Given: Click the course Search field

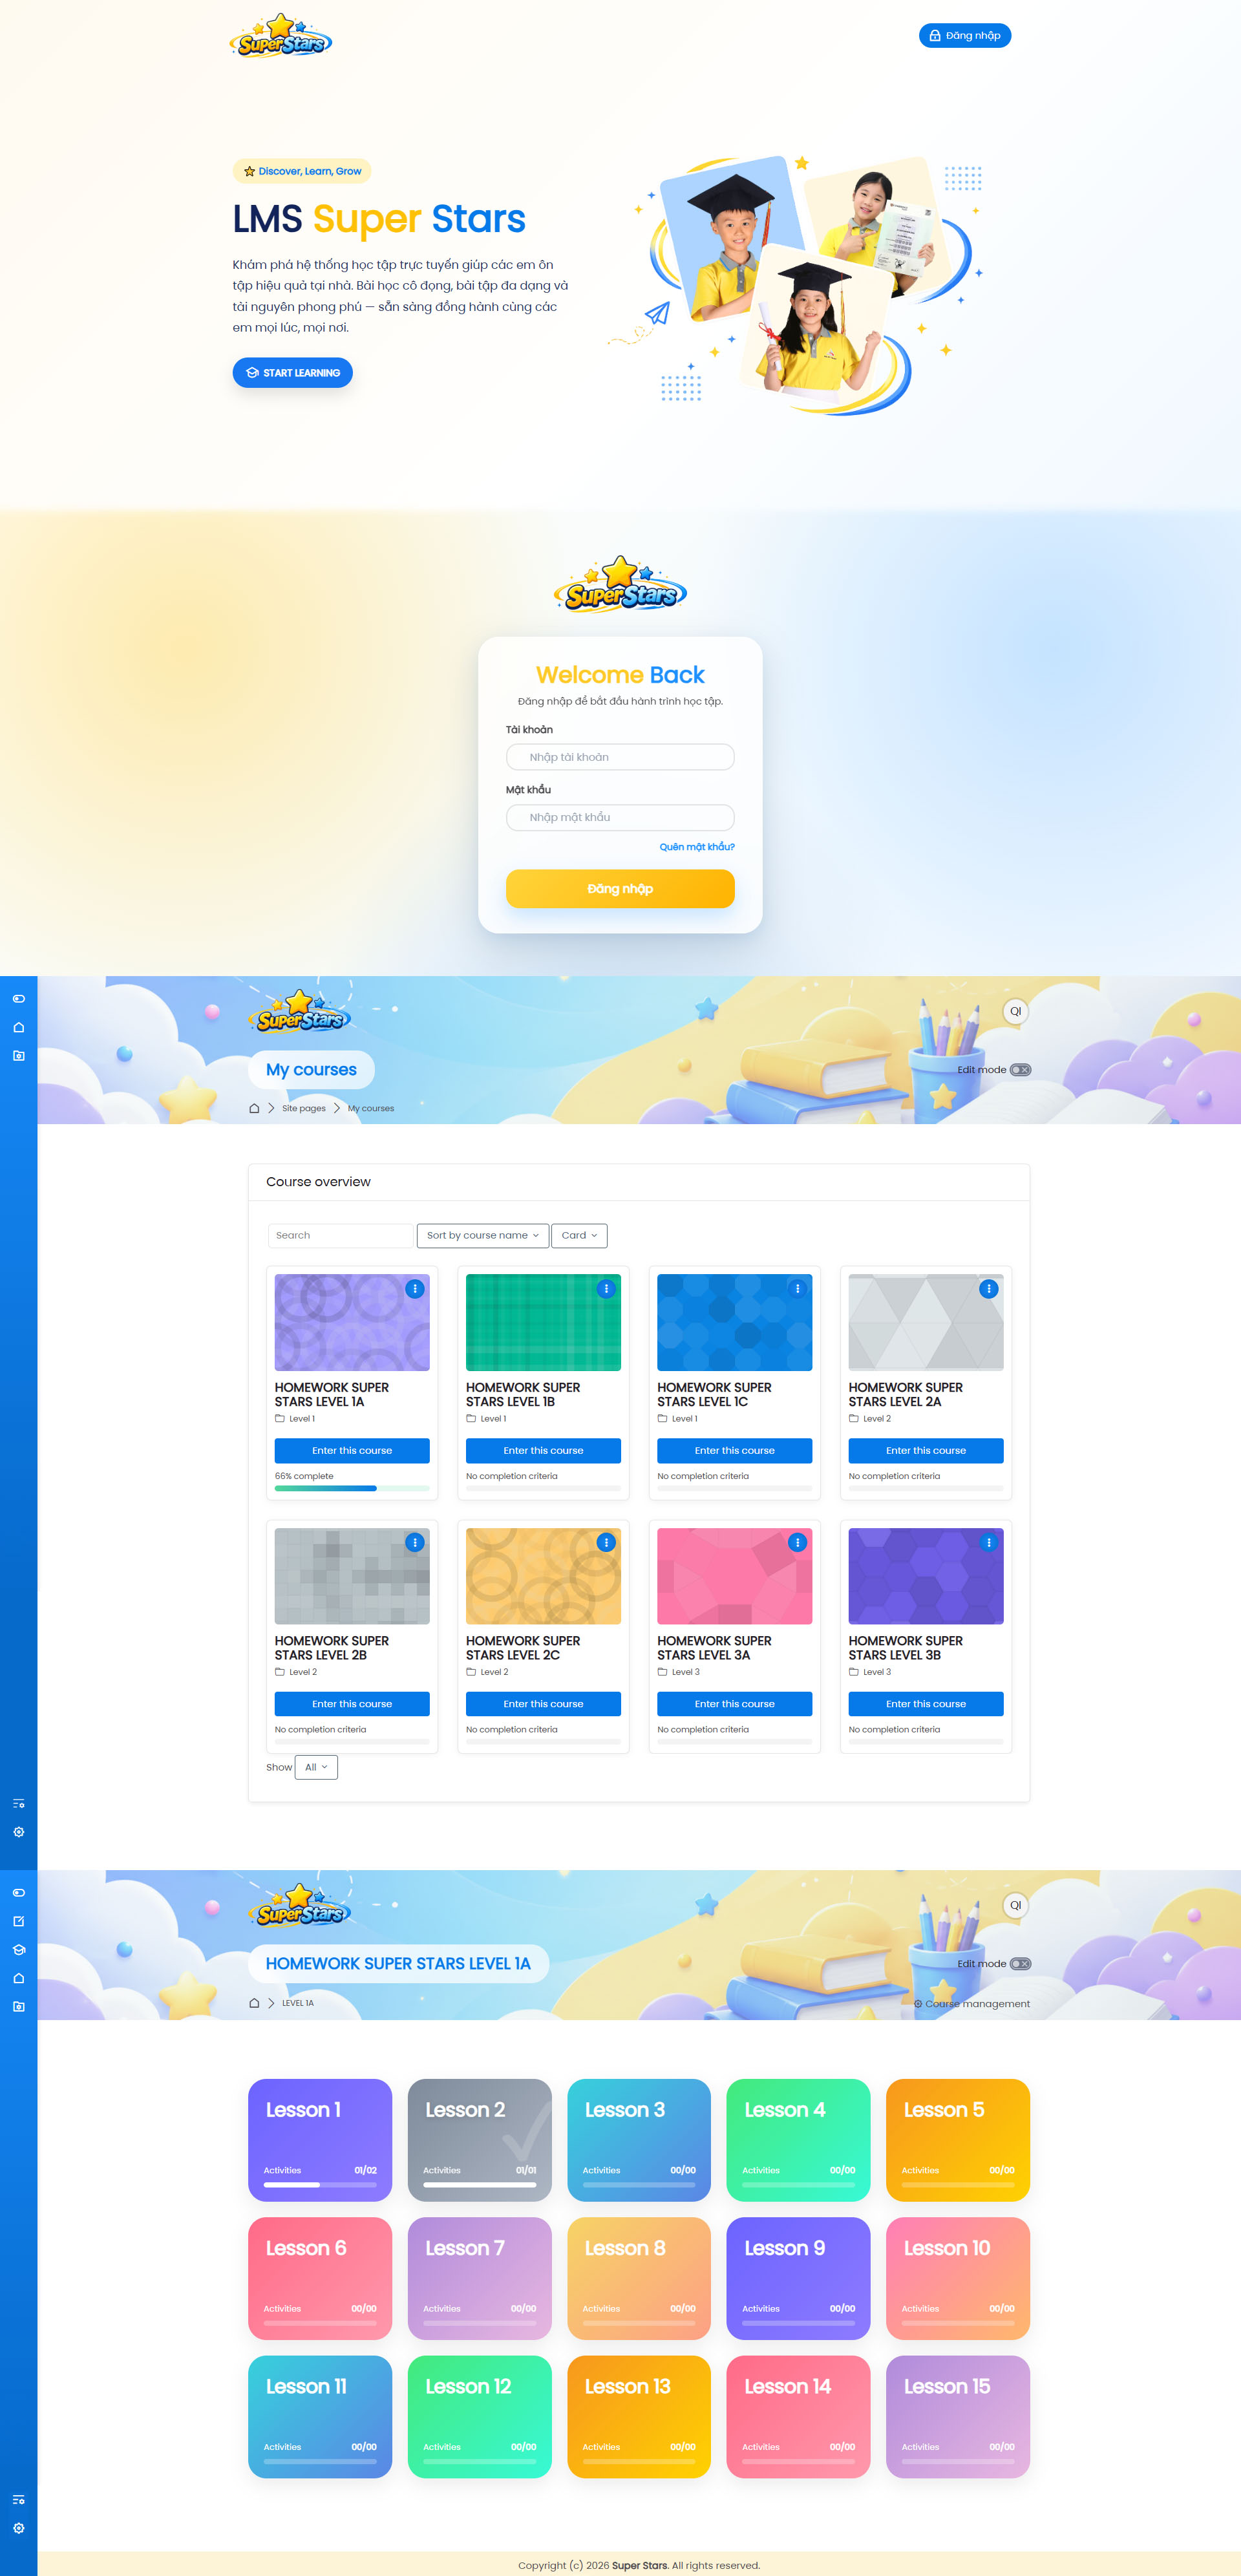Looking at the screenshot, I should point(340,1235).
